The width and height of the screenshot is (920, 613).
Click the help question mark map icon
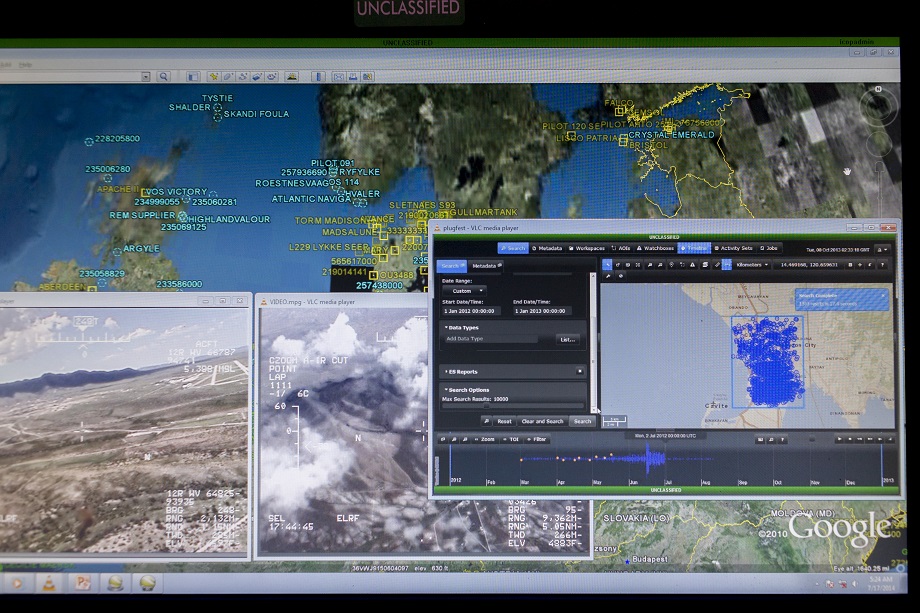click(x=882, y=265)
